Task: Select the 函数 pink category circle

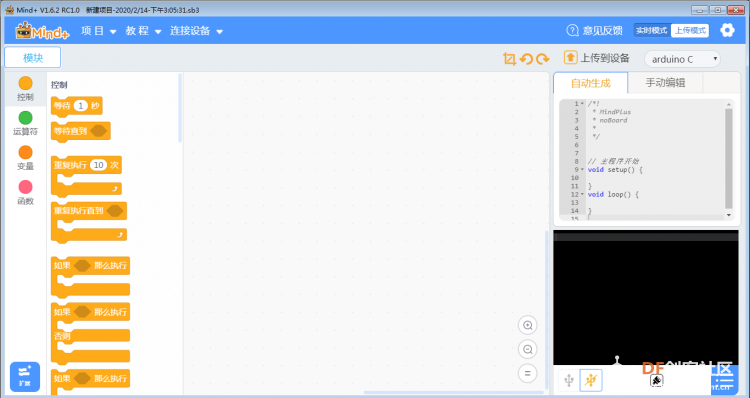Action: (25, 187)
